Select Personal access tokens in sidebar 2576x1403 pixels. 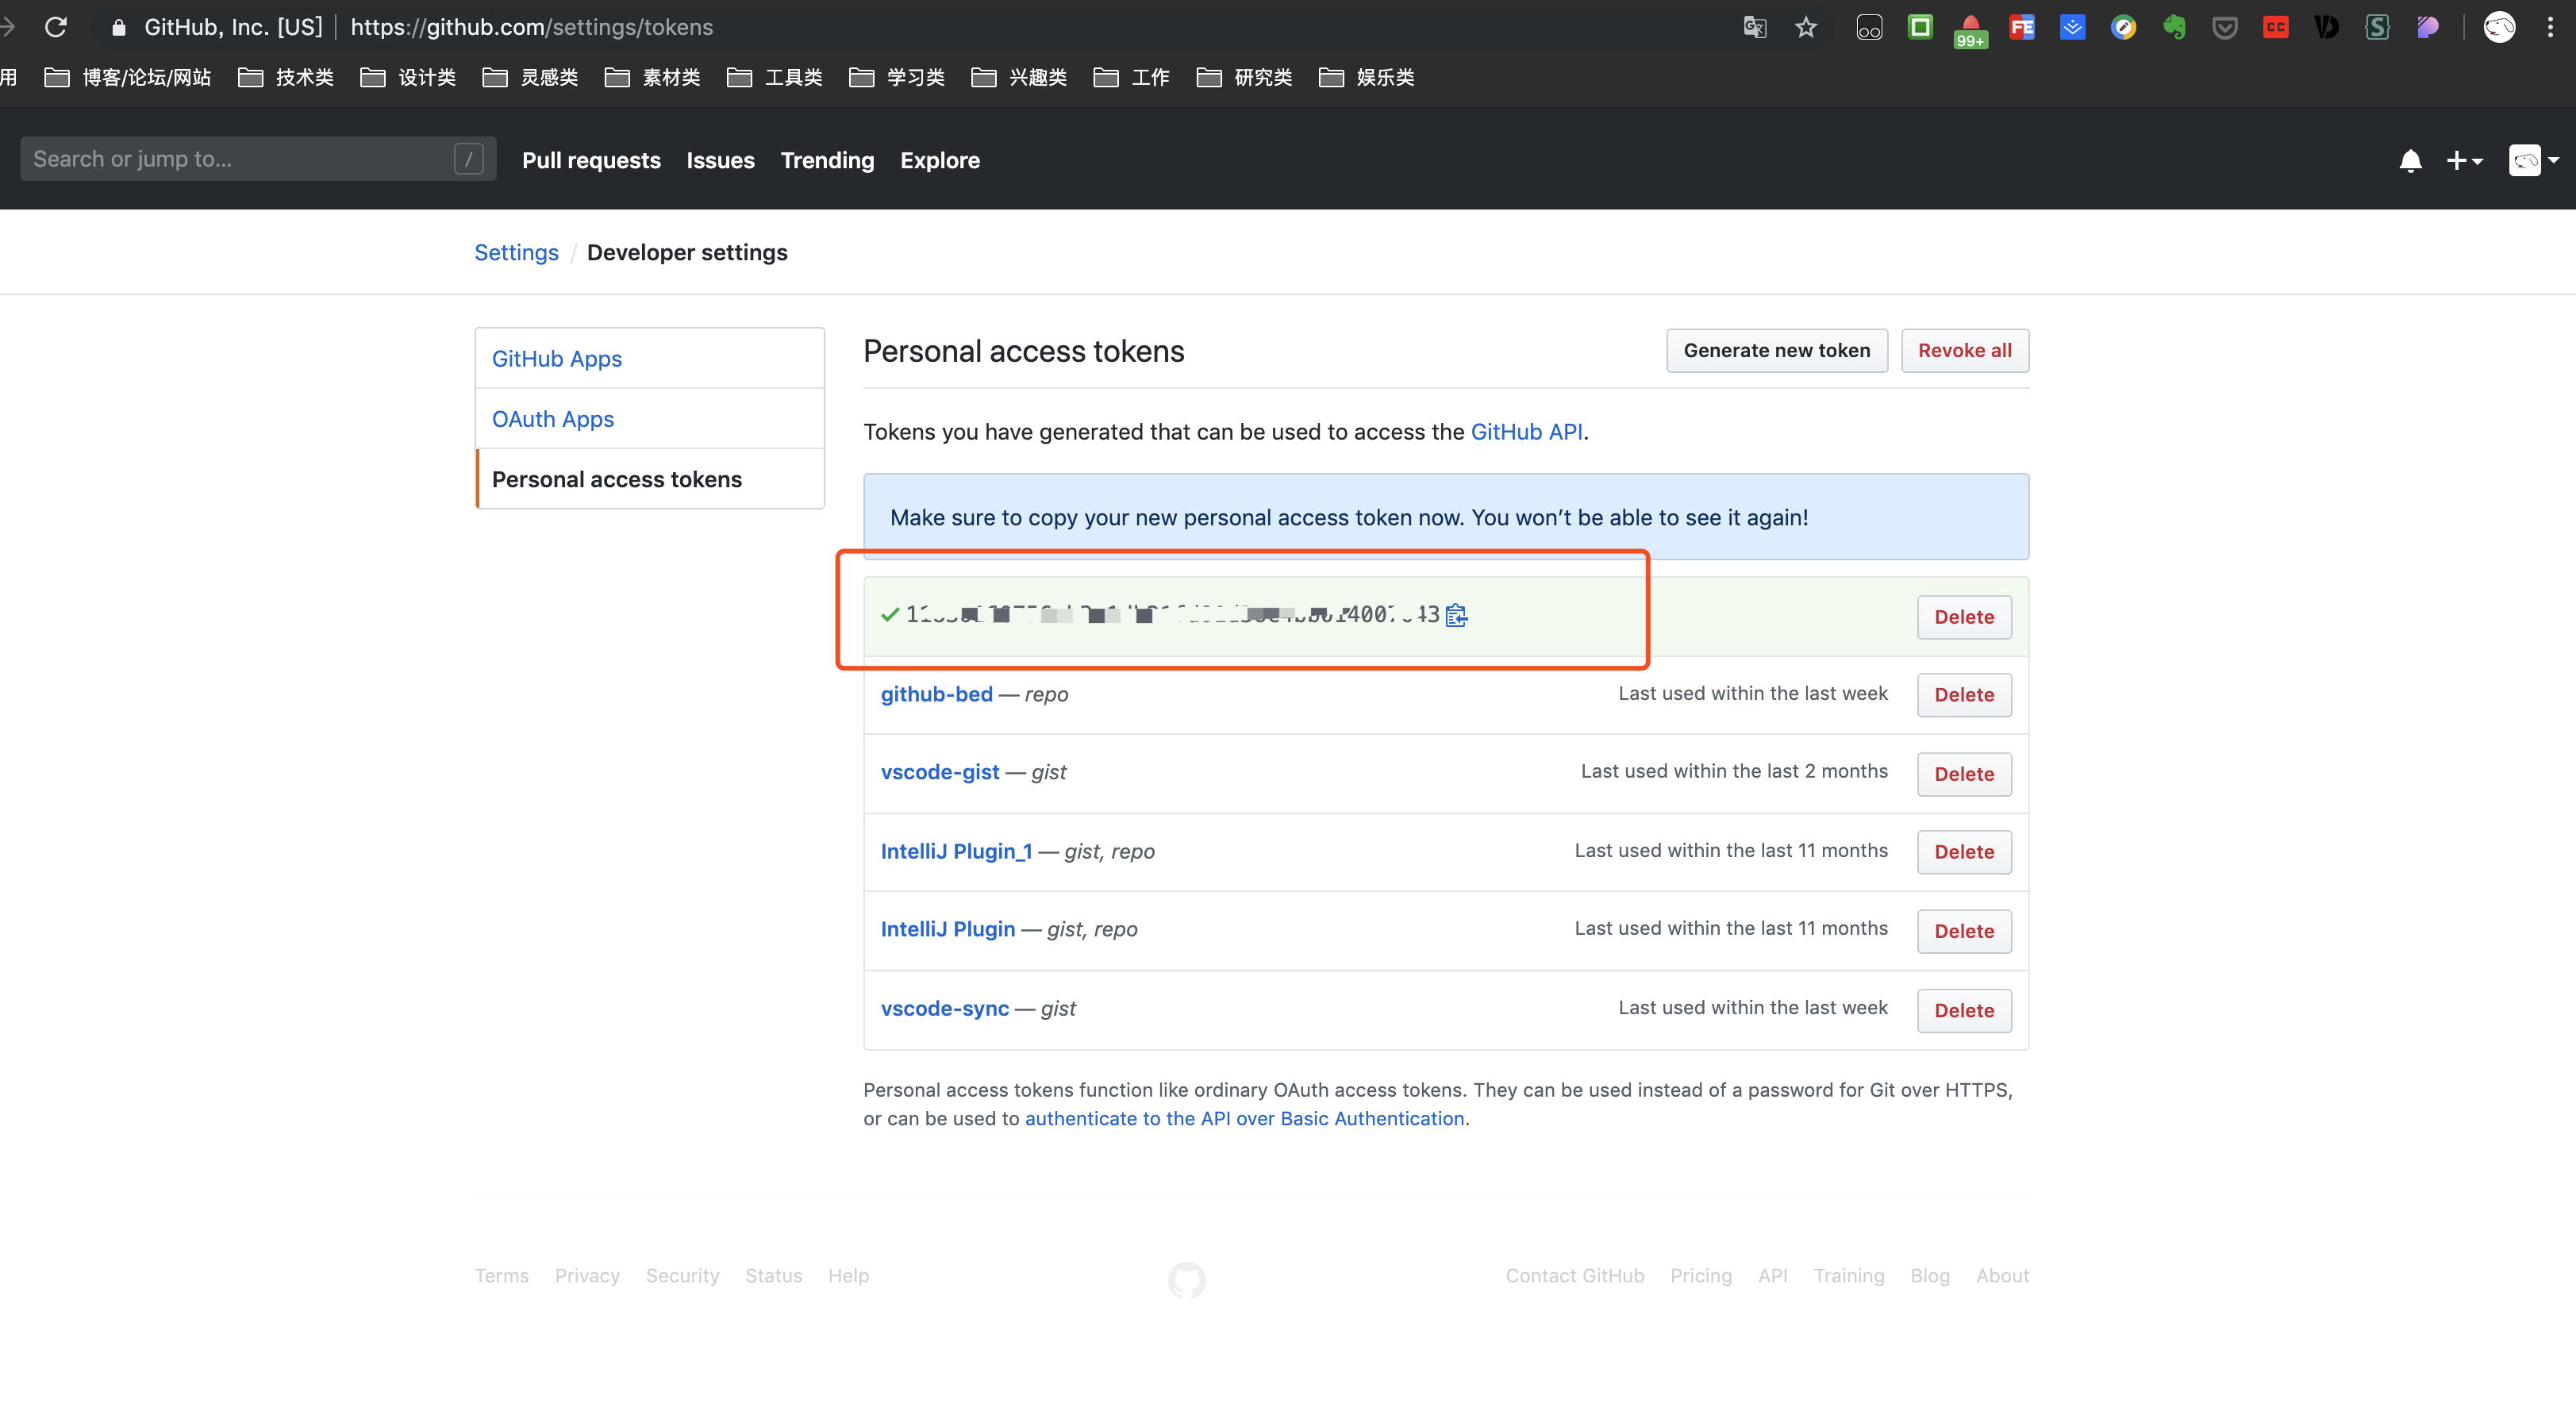pyautogui.click(x=650, y=479)
